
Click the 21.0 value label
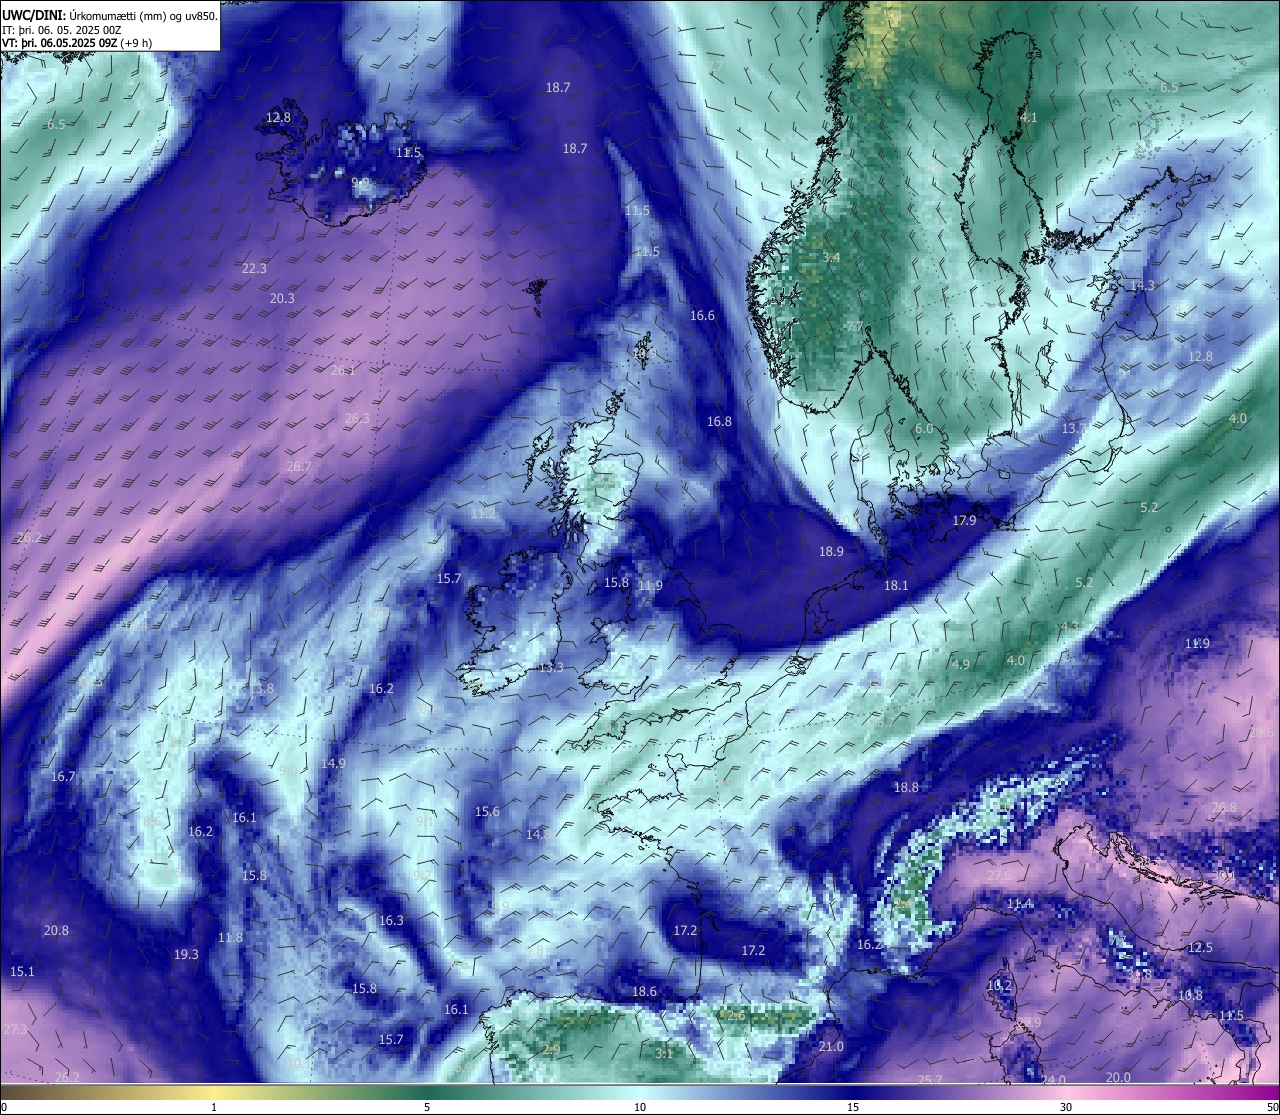[x=831, y=1046]
